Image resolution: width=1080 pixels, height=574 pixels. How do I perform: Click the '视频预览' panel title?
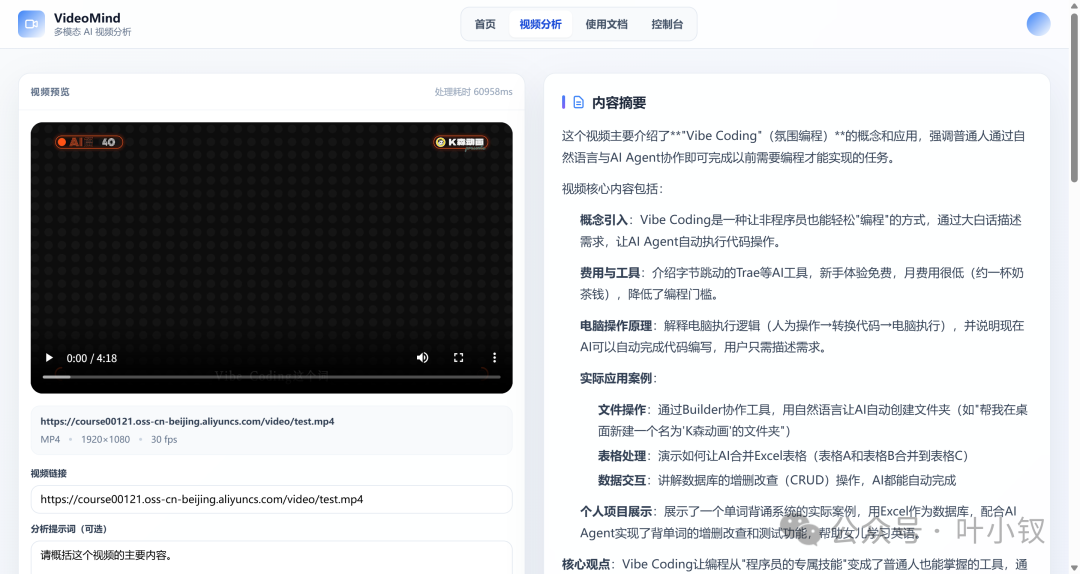click(50, 92)
